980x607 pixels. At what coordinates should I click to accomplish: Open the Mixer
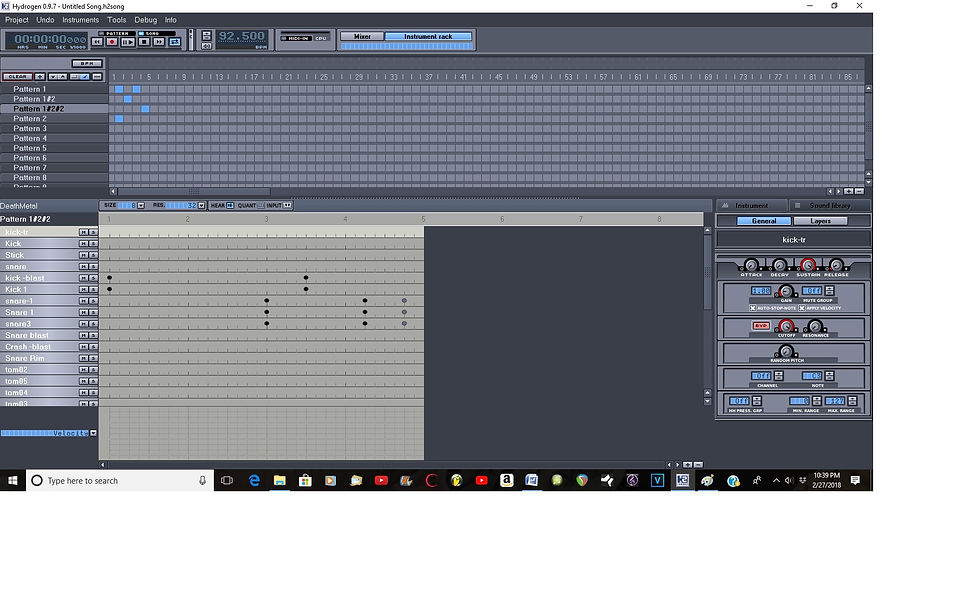click(x=362, y=36)
